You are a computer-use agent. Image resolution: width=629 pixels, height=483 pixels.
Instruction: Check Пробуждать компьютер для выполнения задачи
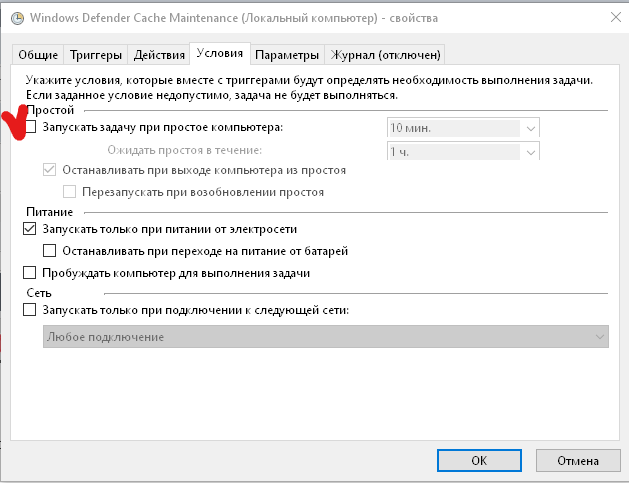coord(30,273)
